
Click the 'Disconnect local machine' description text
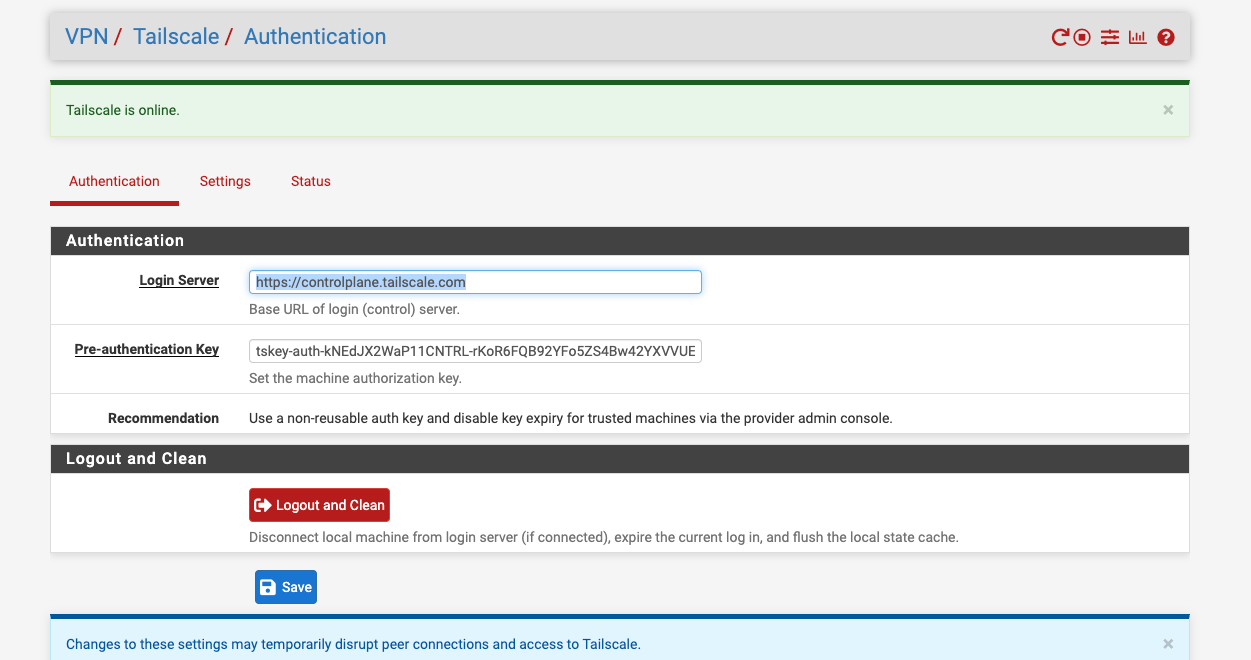604,537
